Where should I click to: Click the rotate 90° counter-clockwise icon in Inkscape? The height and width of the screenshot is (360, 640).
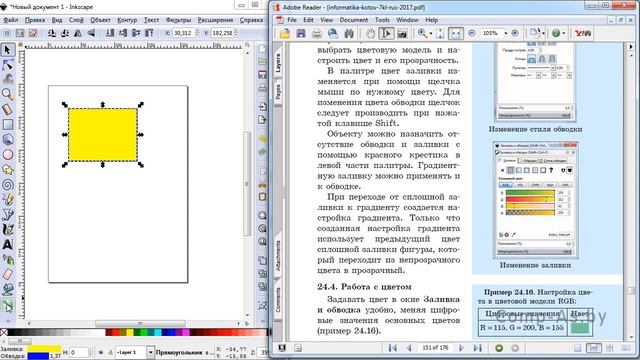pos(52,33)
